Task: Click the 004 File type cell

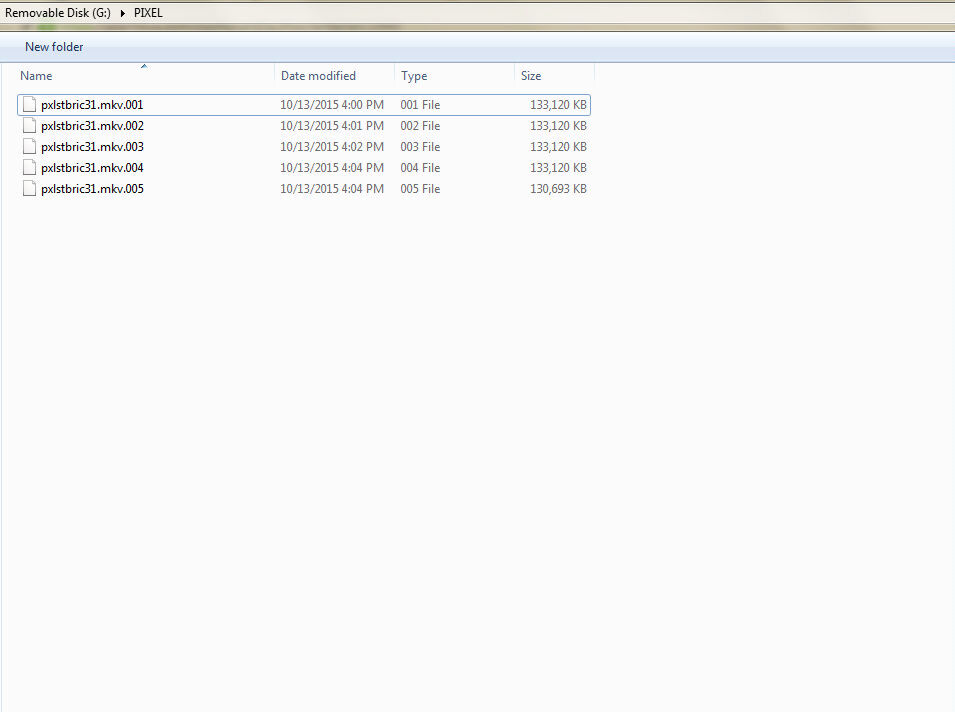Action: click(x=420, y=168)
